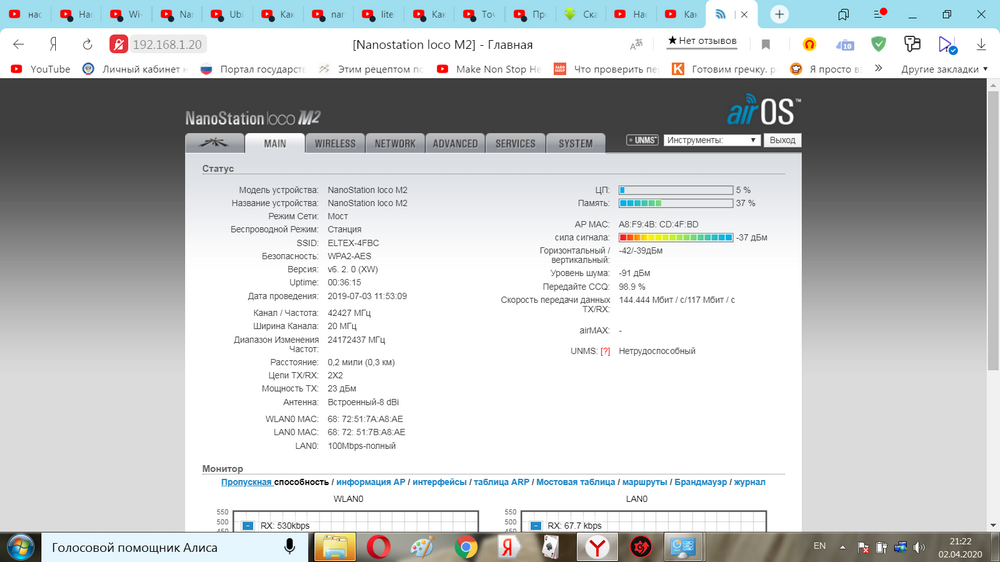Switch to the SERVICES tab
This screenshot has width=1000, height=562.
click(515, 144)
